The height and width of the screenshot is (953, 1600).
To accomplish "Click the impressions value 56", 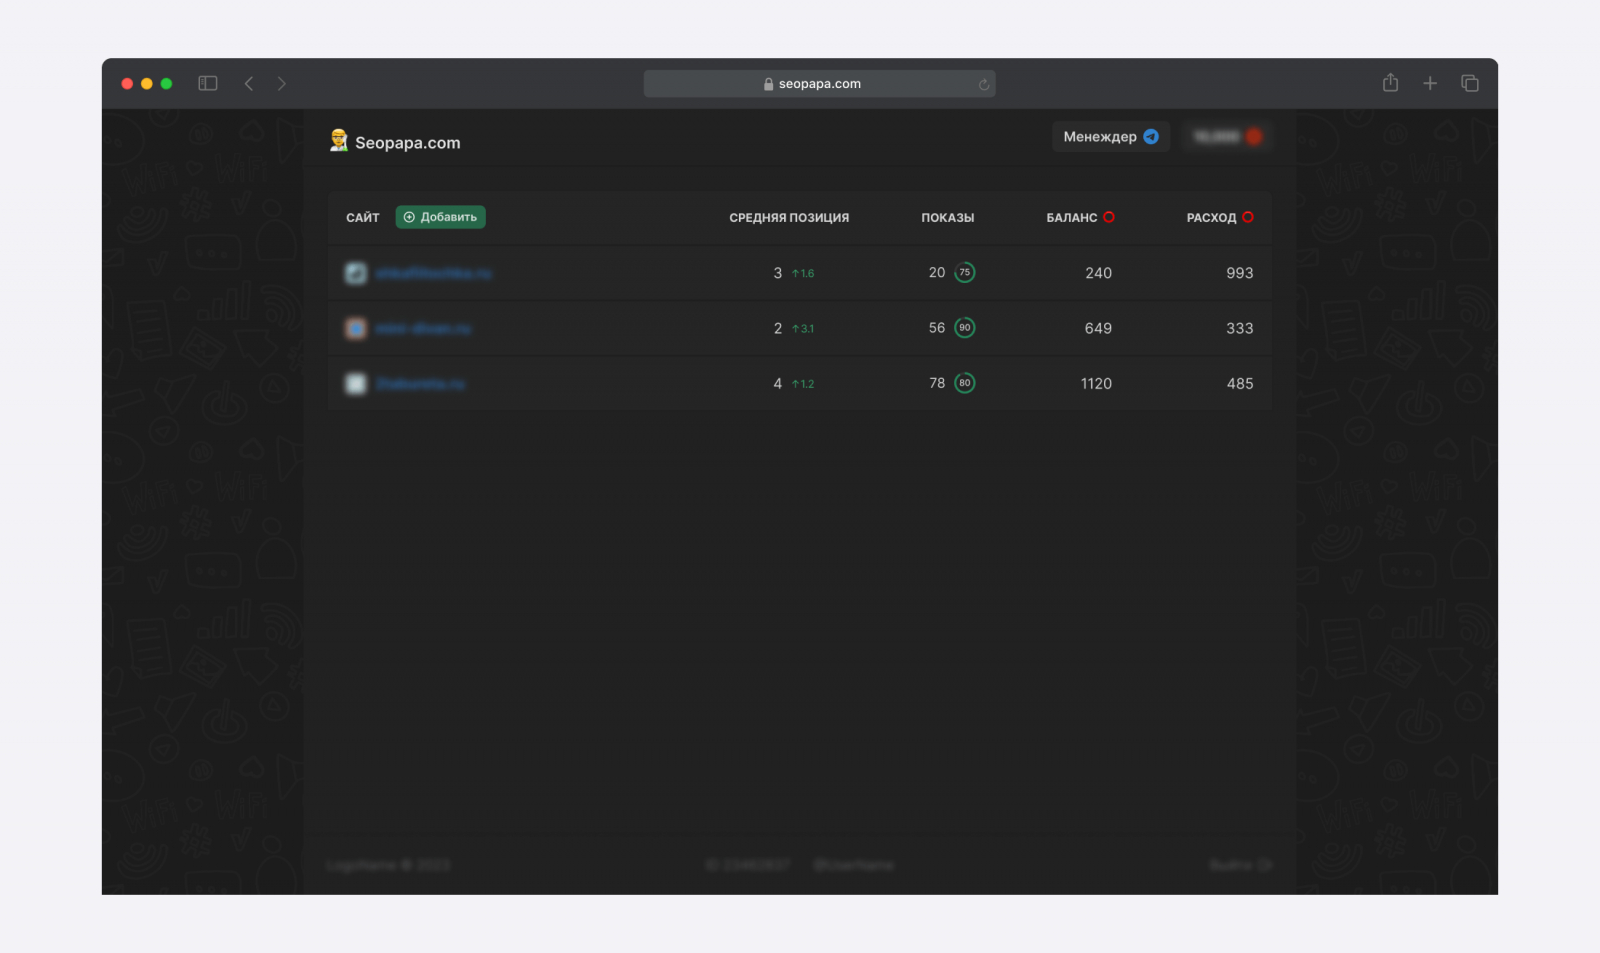I will point(937,328).
